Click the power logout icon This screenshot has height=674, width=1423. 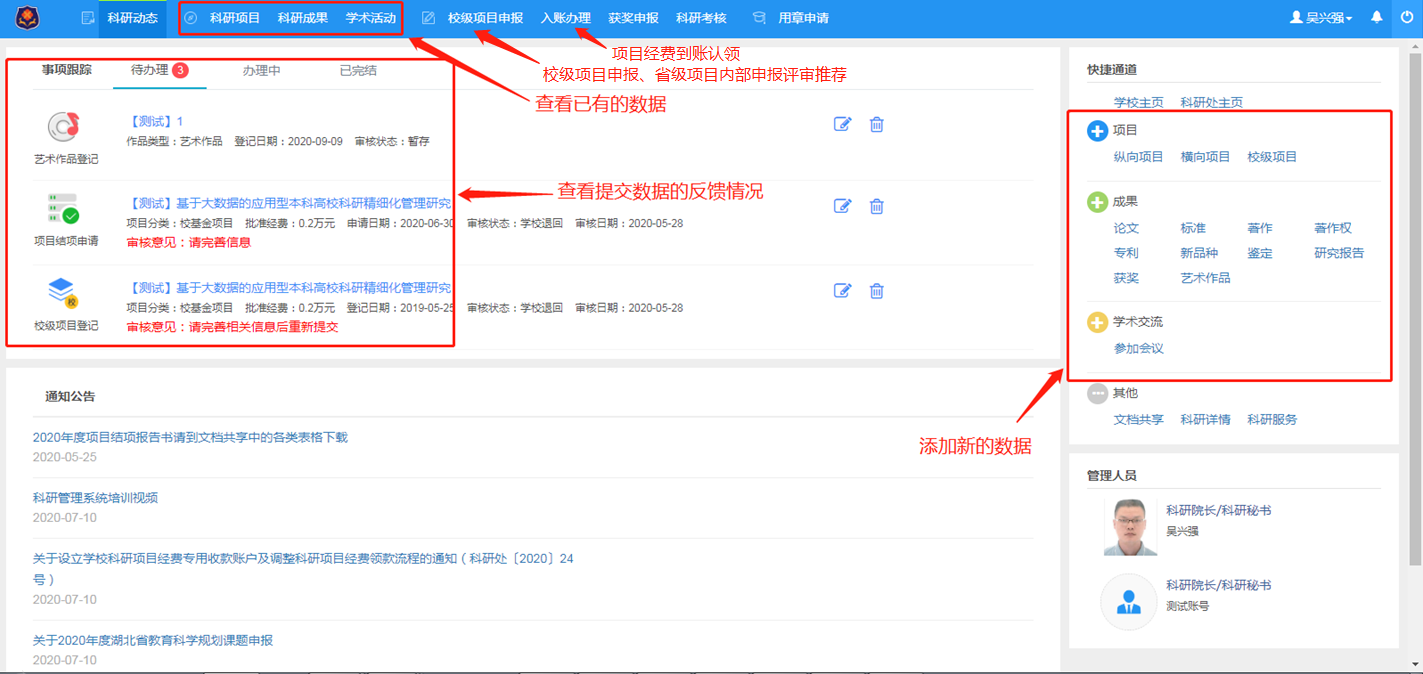pyautogui.click(x=1407, y=18)
